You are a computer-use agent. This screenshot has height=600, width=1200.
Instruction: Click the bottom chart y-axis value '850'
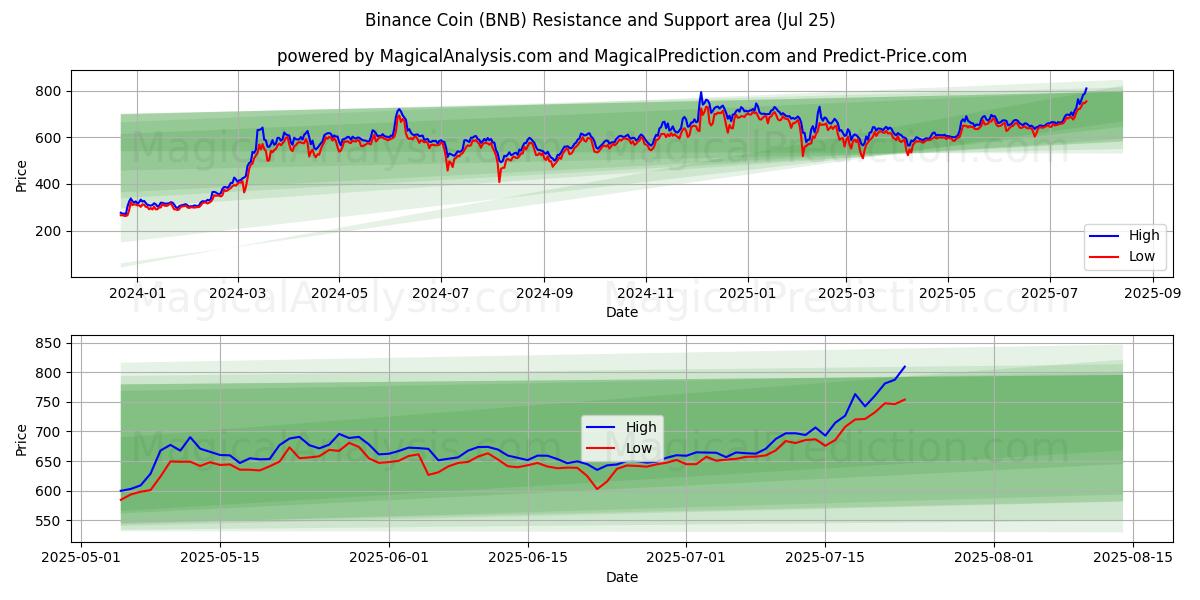click(50, 343)
